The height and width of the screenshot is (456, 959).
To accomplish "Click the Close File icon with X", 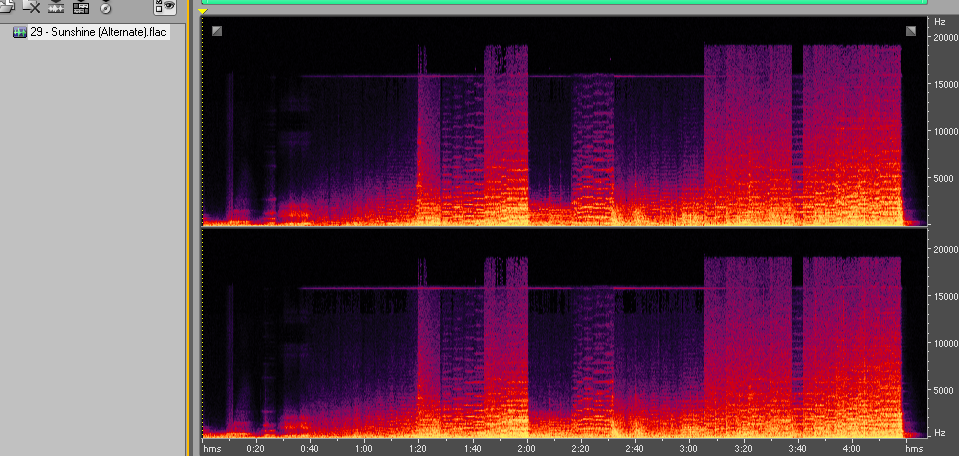I will pyautogui.click(x=31, y=7).
